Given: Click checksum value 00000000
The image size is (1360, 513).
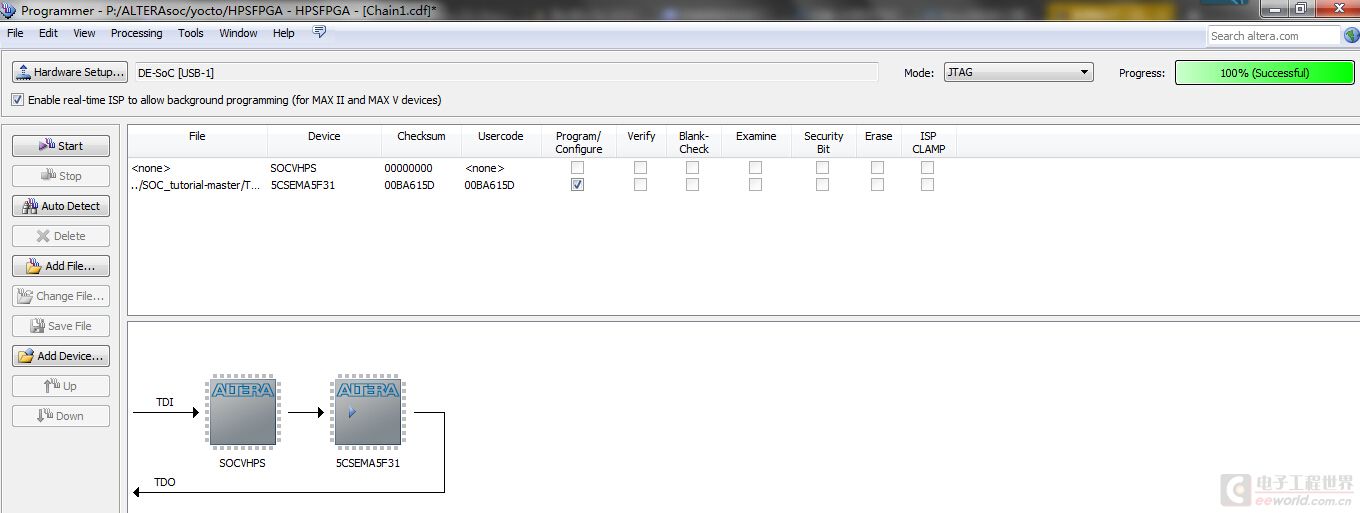Looking at the screenshot, I should 408,168.
